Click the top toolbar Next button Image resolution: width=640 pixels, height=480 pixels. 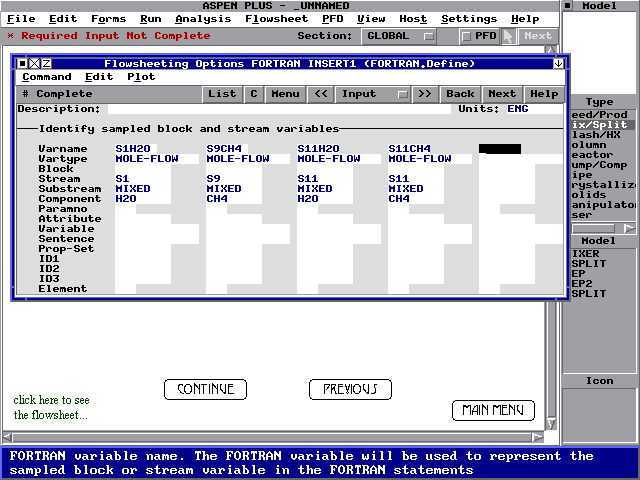click(x=538, y=36)
